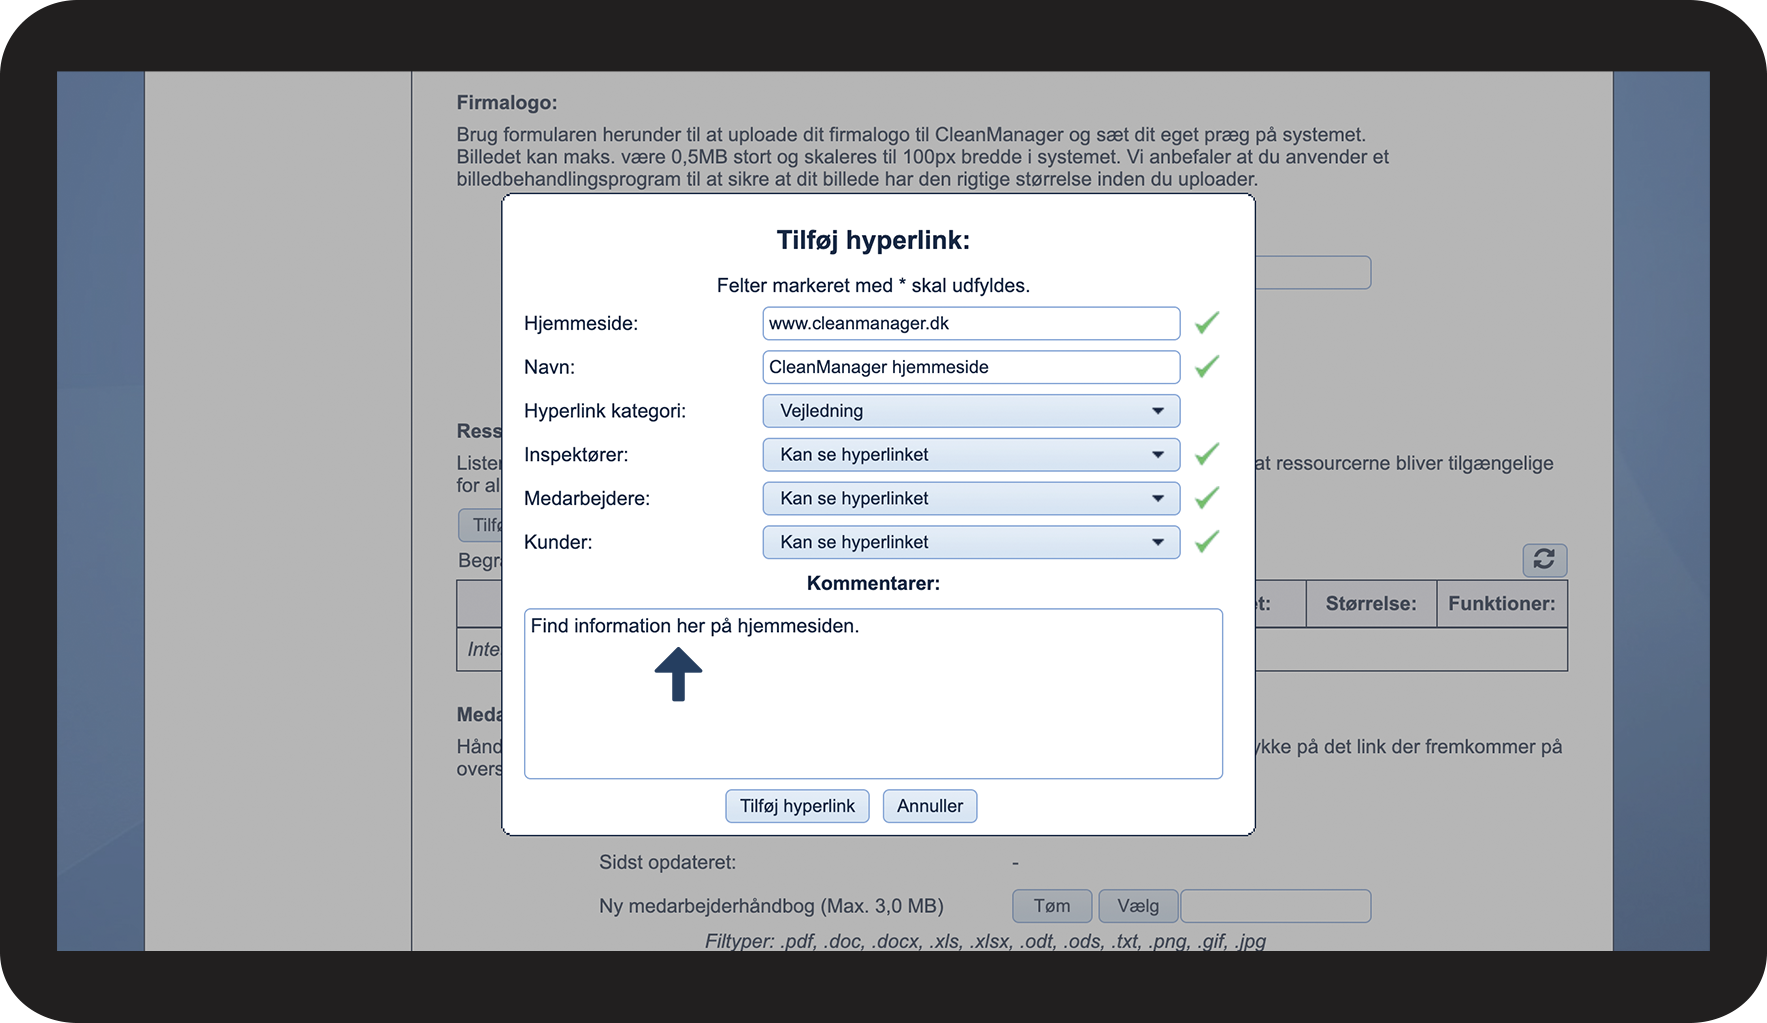Click inside the Kommentarer text area
1767x1023 pixels.
pyautogui.click(x=873, y=694)
